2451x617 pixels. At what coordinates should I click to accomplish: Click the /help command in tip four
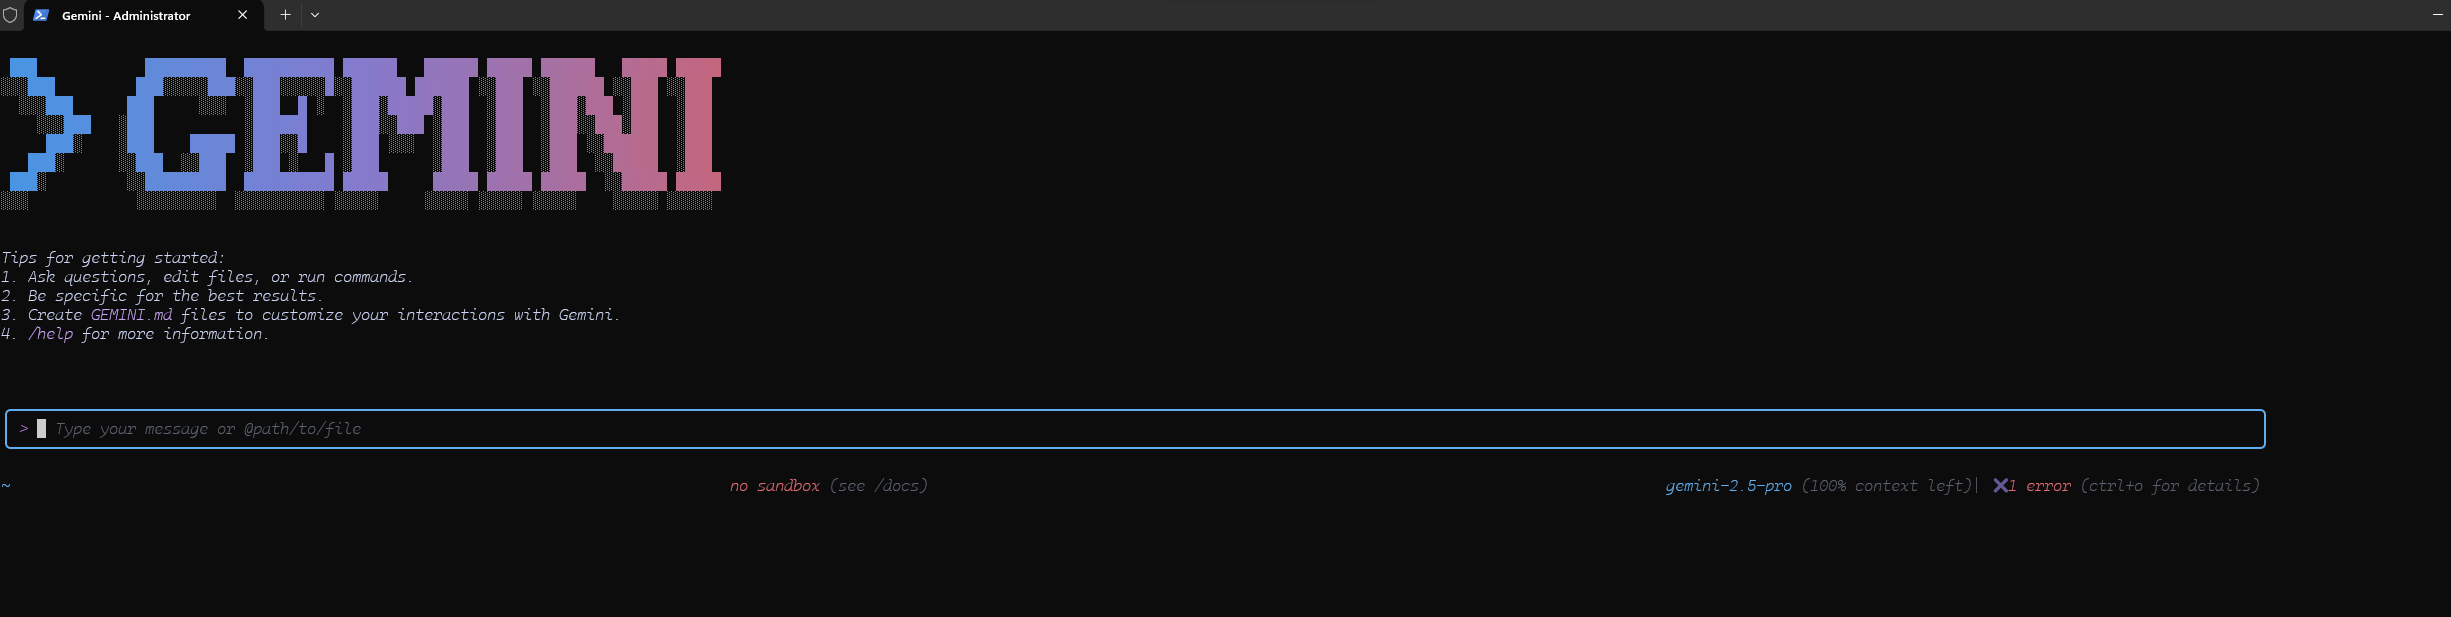pyautogui.click(x=50, y=334)
